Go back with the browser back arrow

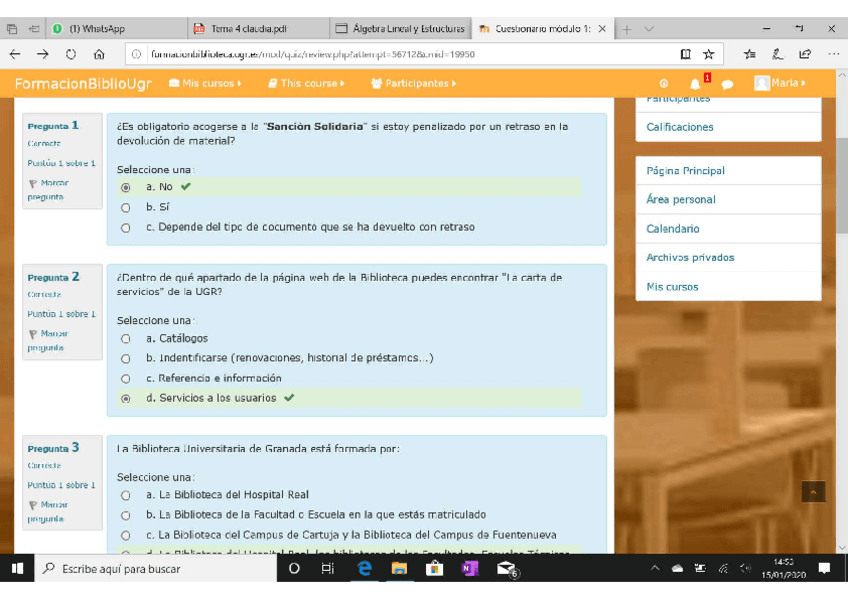pyautogui.click(x=15, y=54)
